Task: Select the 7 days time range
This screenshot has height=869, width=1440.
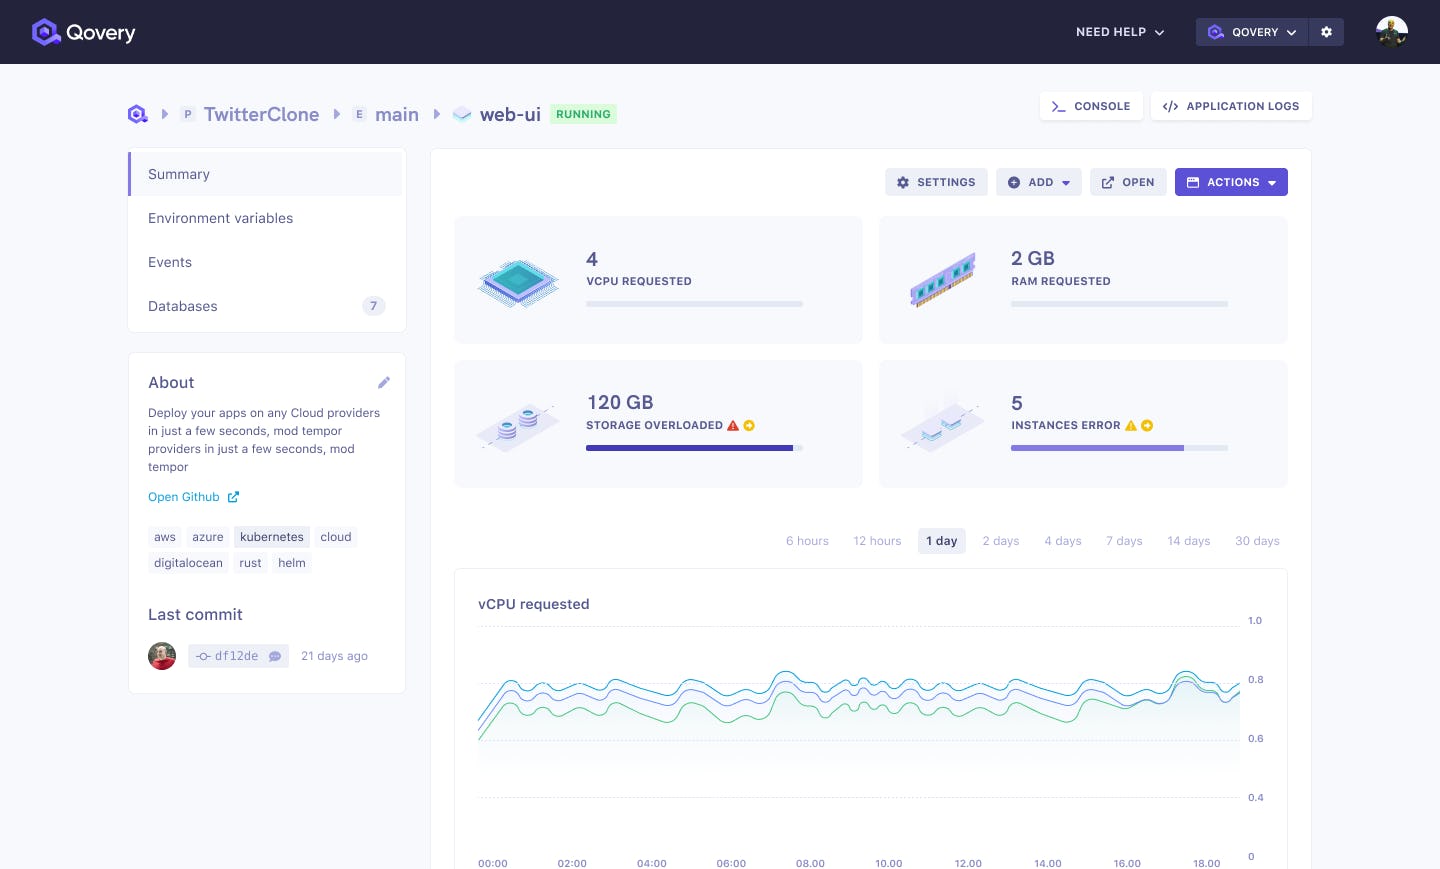Action: 1124,541
